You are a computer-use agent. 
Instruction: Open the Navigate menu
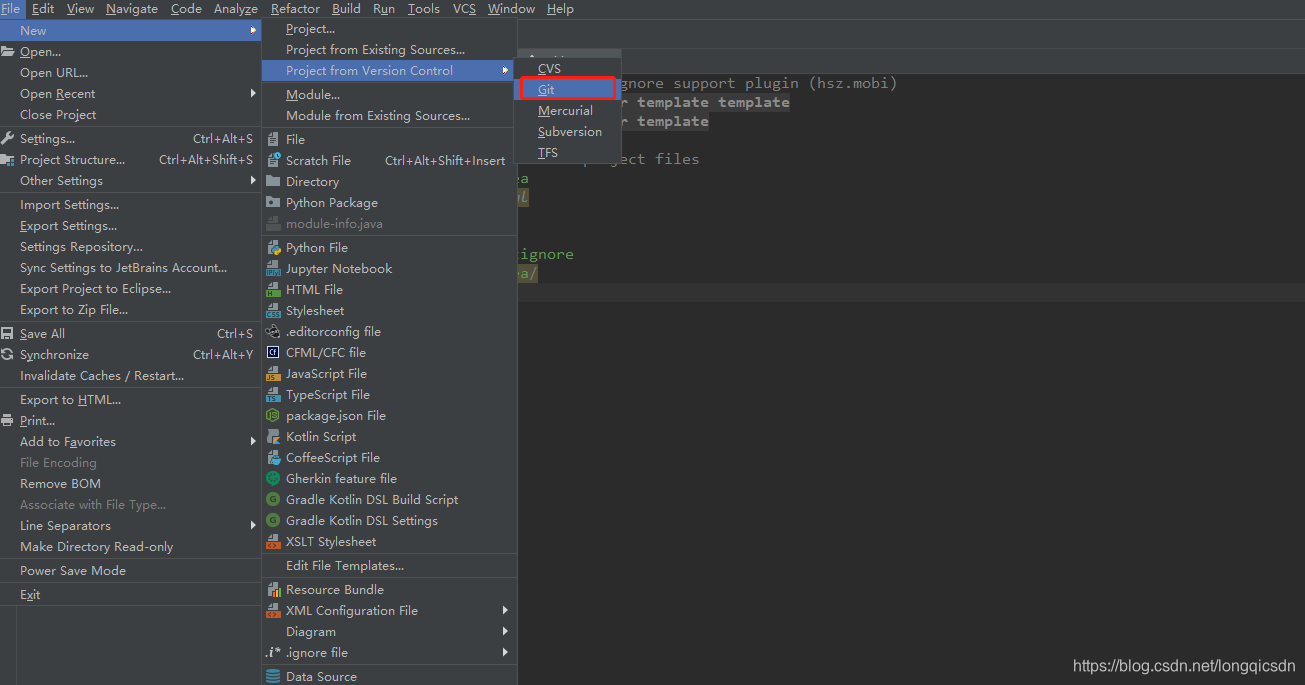point(131,9)
